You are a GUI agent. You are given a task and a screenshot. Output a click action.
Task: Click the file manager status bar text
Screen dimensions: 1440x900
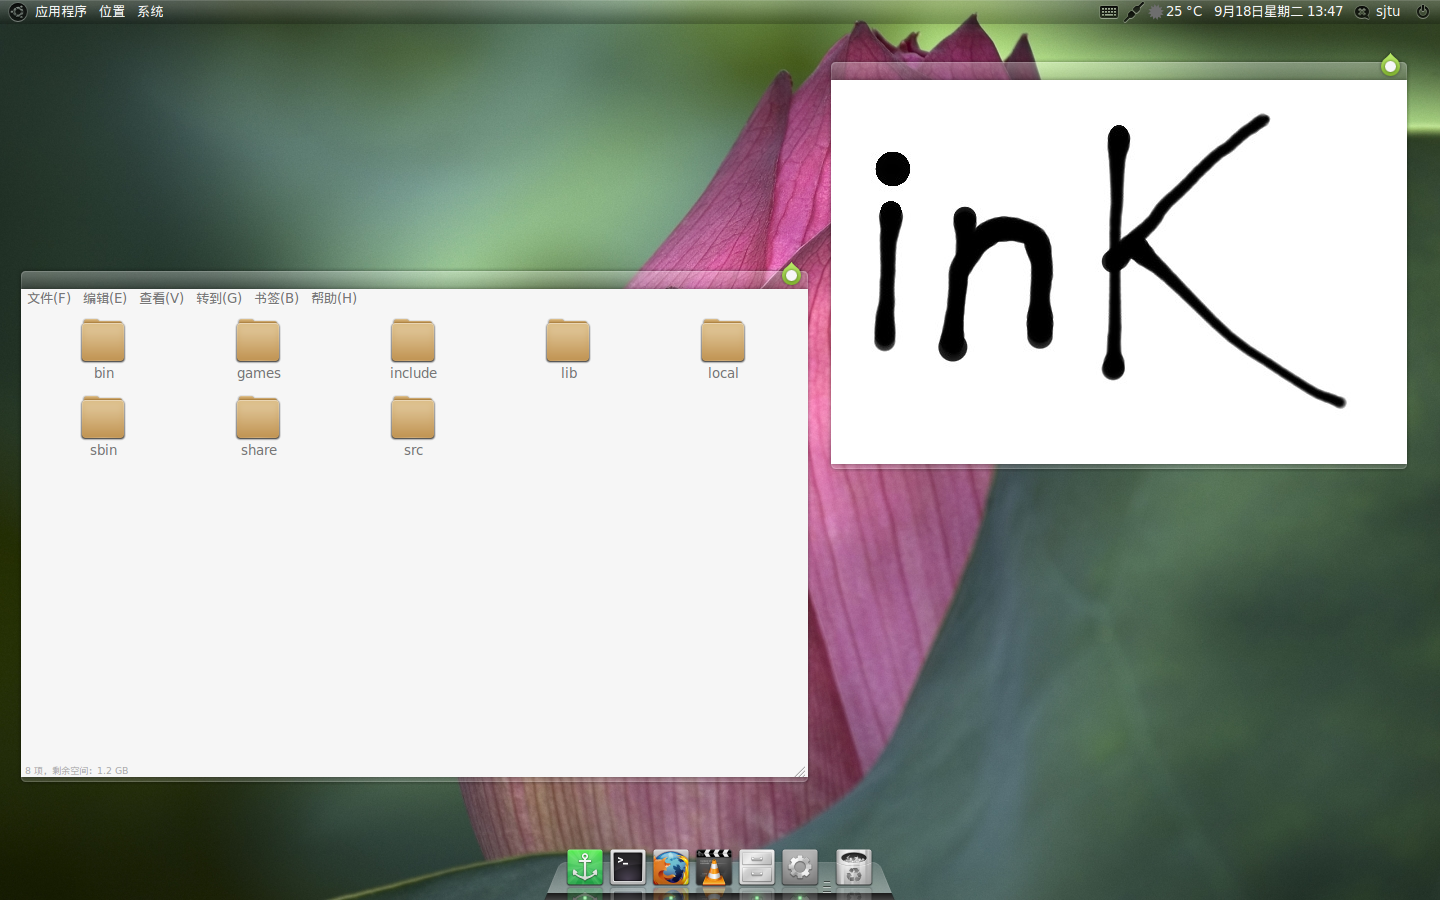[x=77, y=770]
